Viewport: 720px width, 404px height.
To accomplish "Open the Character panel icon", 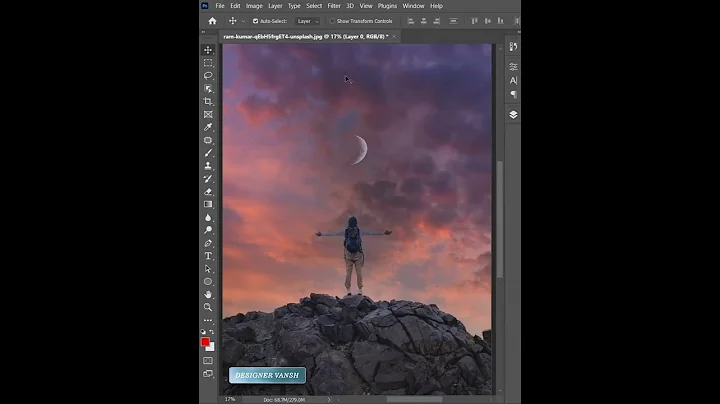I will point(513,81).
